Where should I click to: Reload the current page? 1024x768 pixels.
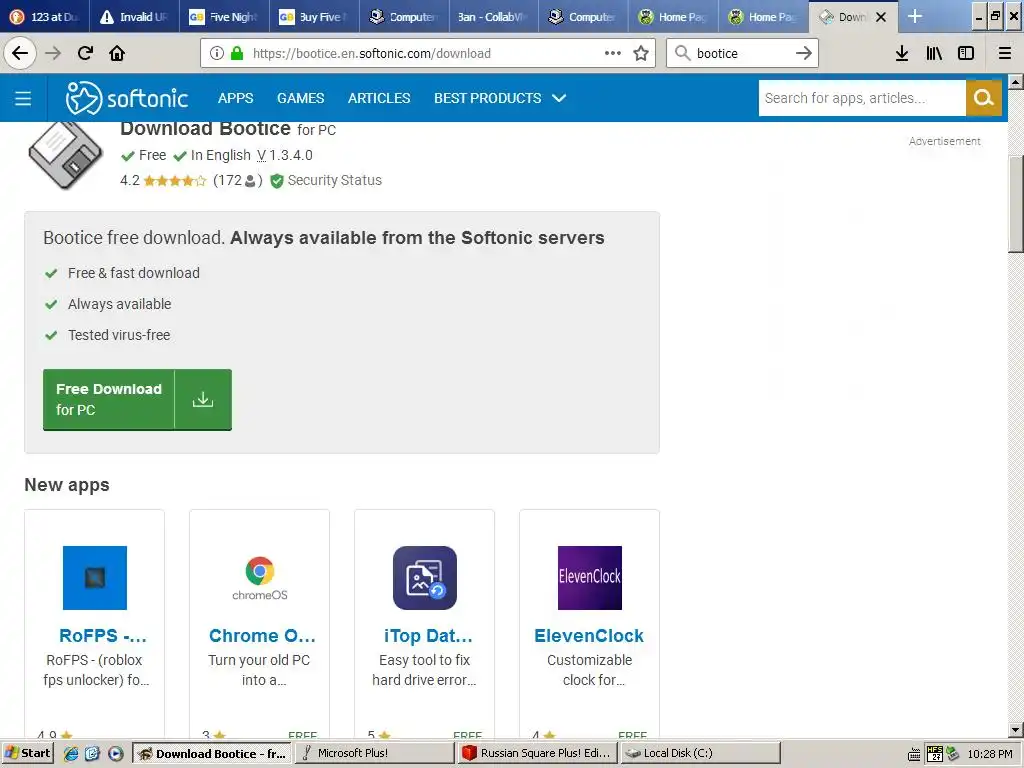[x=85, y=53]
